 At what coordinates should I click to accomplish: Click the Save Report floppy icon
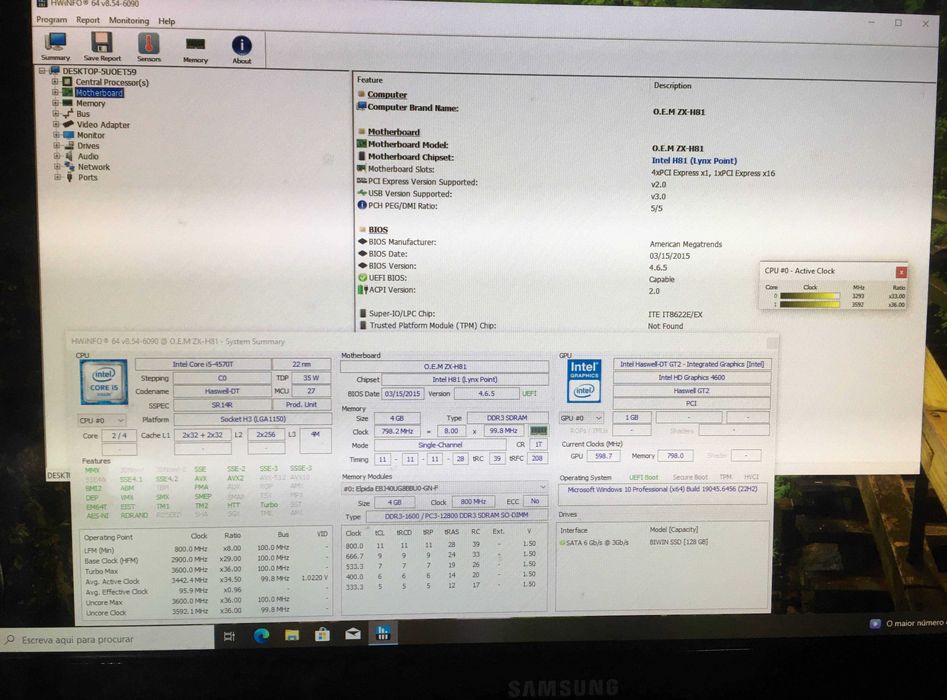tap(102, 47)
